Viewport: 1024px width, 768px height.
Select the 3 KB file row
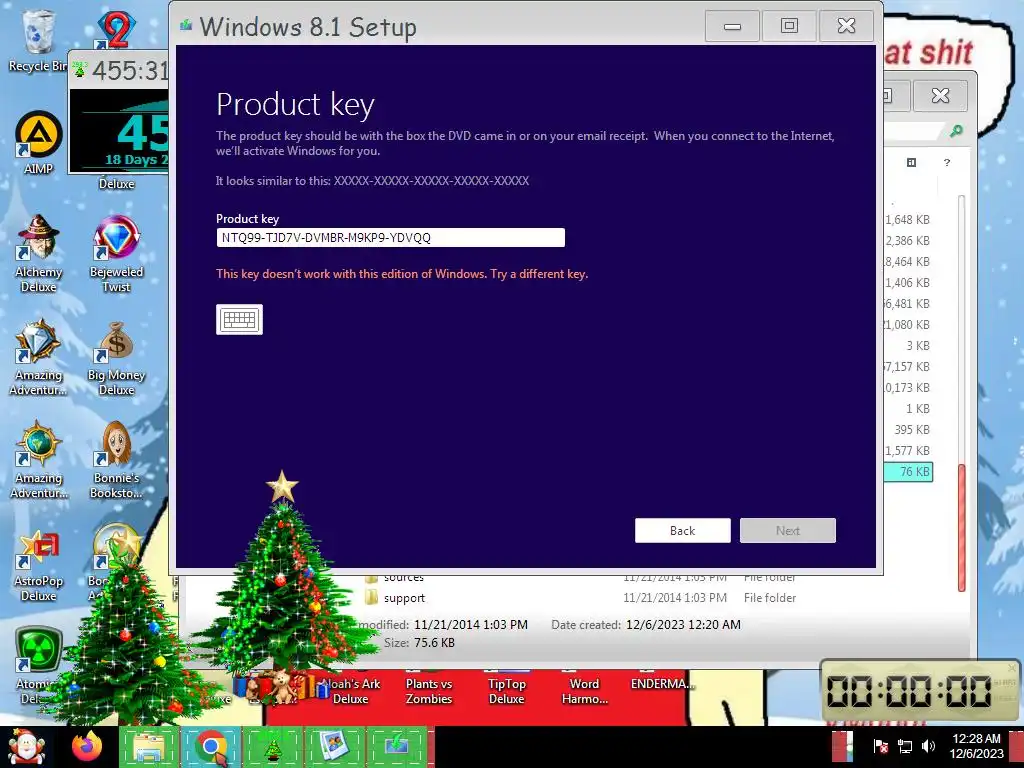(917, 345)
